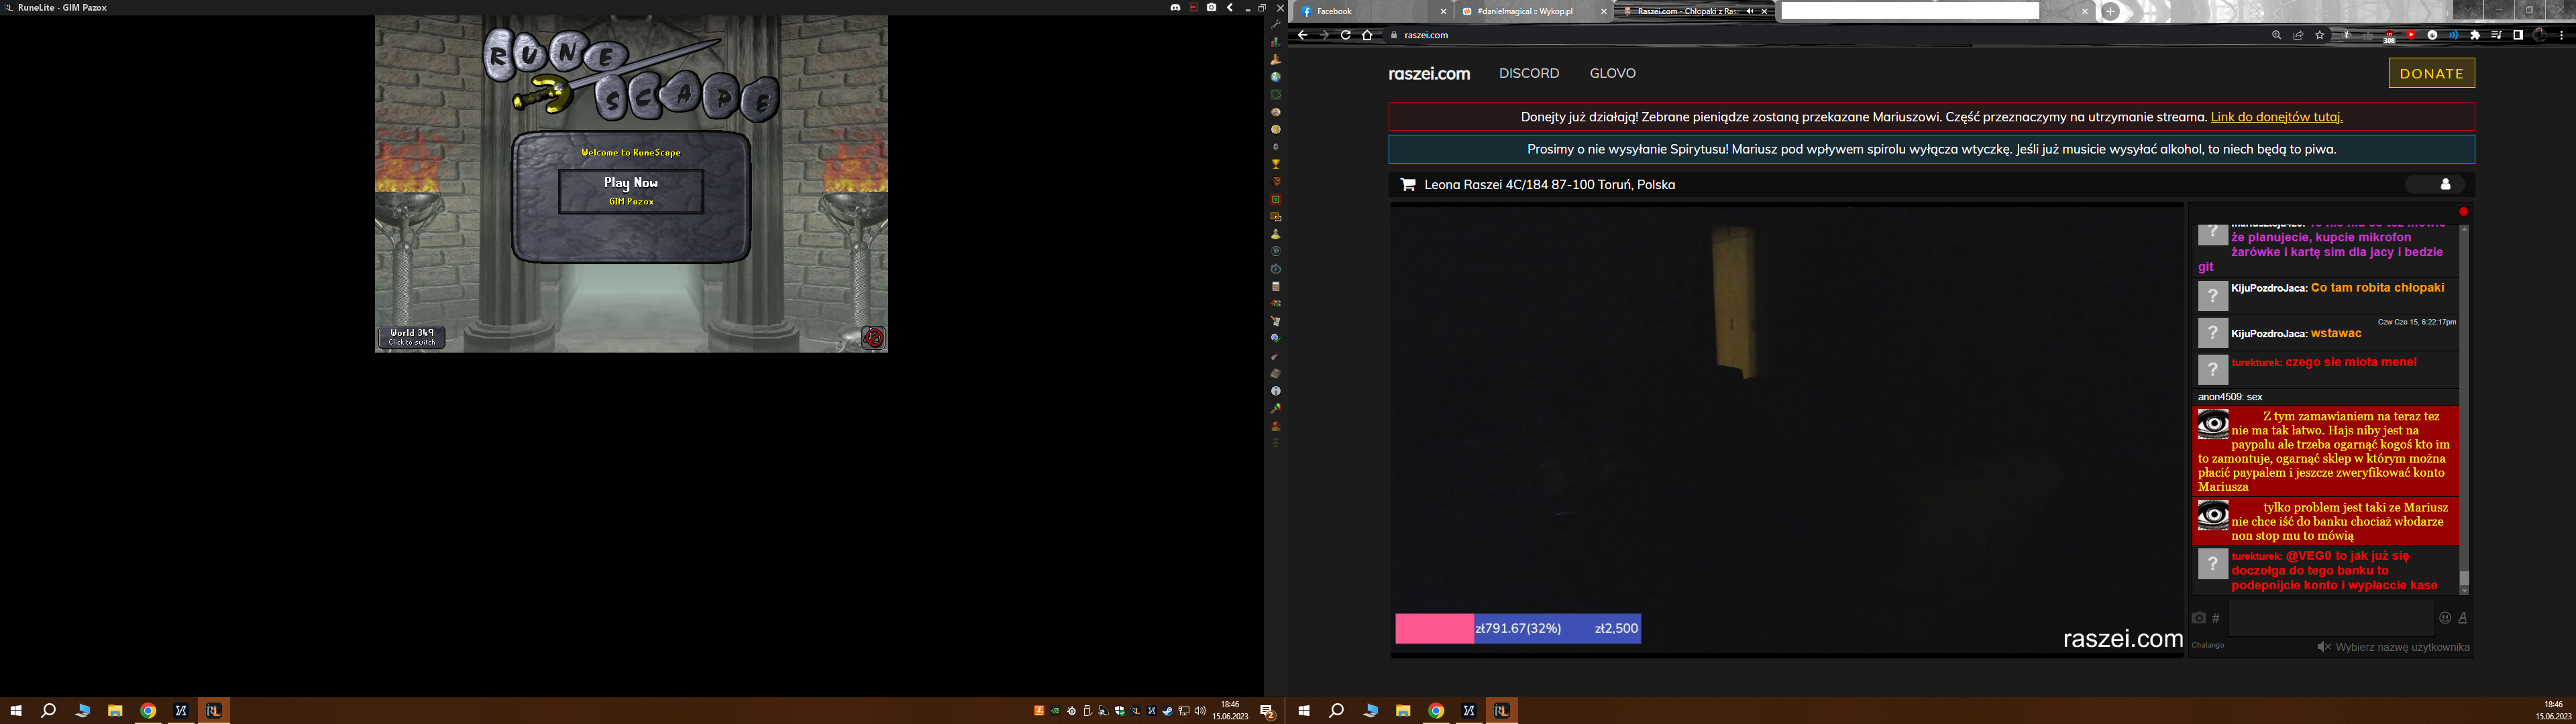Take a RuneLite screenshot with camera icon

(x=1211, y=8)
